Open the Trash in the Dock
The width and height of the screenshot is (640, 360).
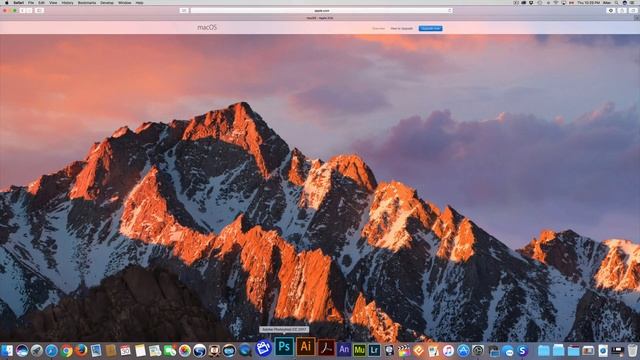[633, 351]
